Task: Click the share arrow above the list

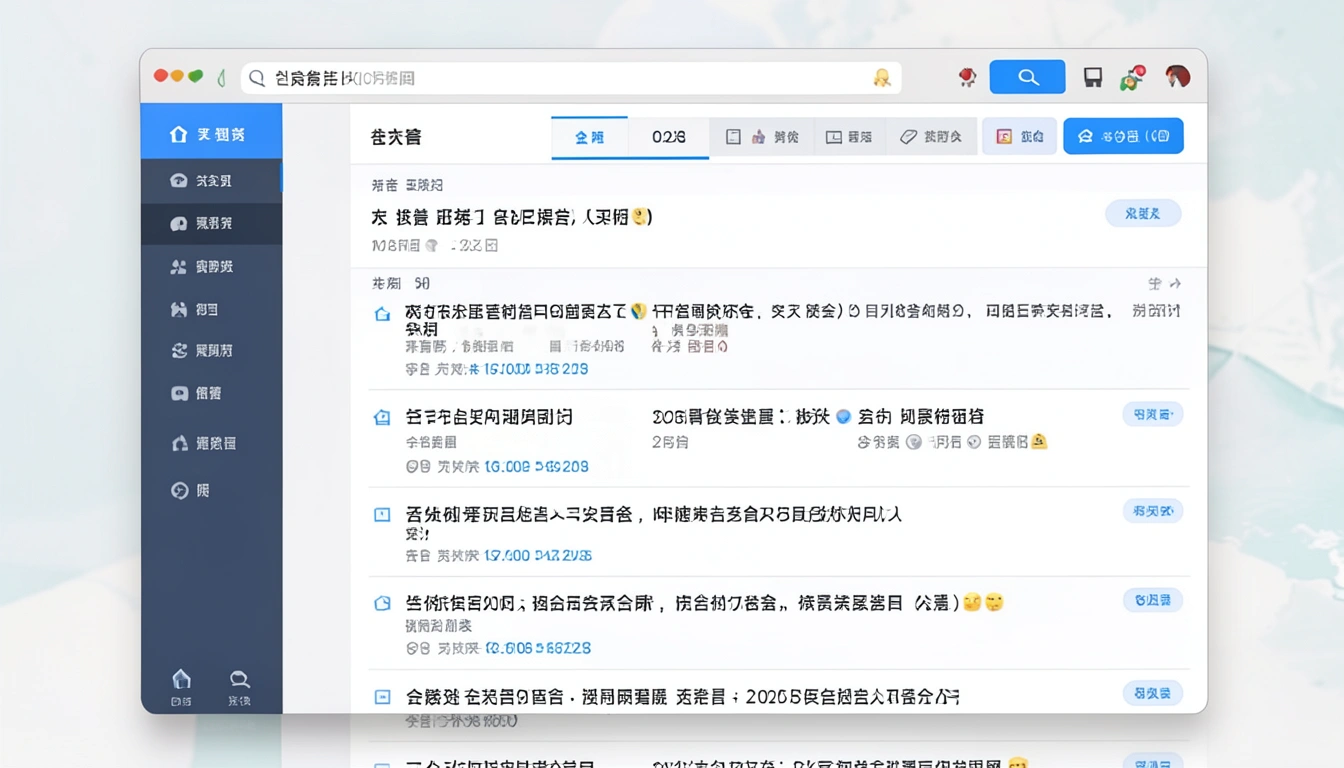Action: click(1175, 284)
